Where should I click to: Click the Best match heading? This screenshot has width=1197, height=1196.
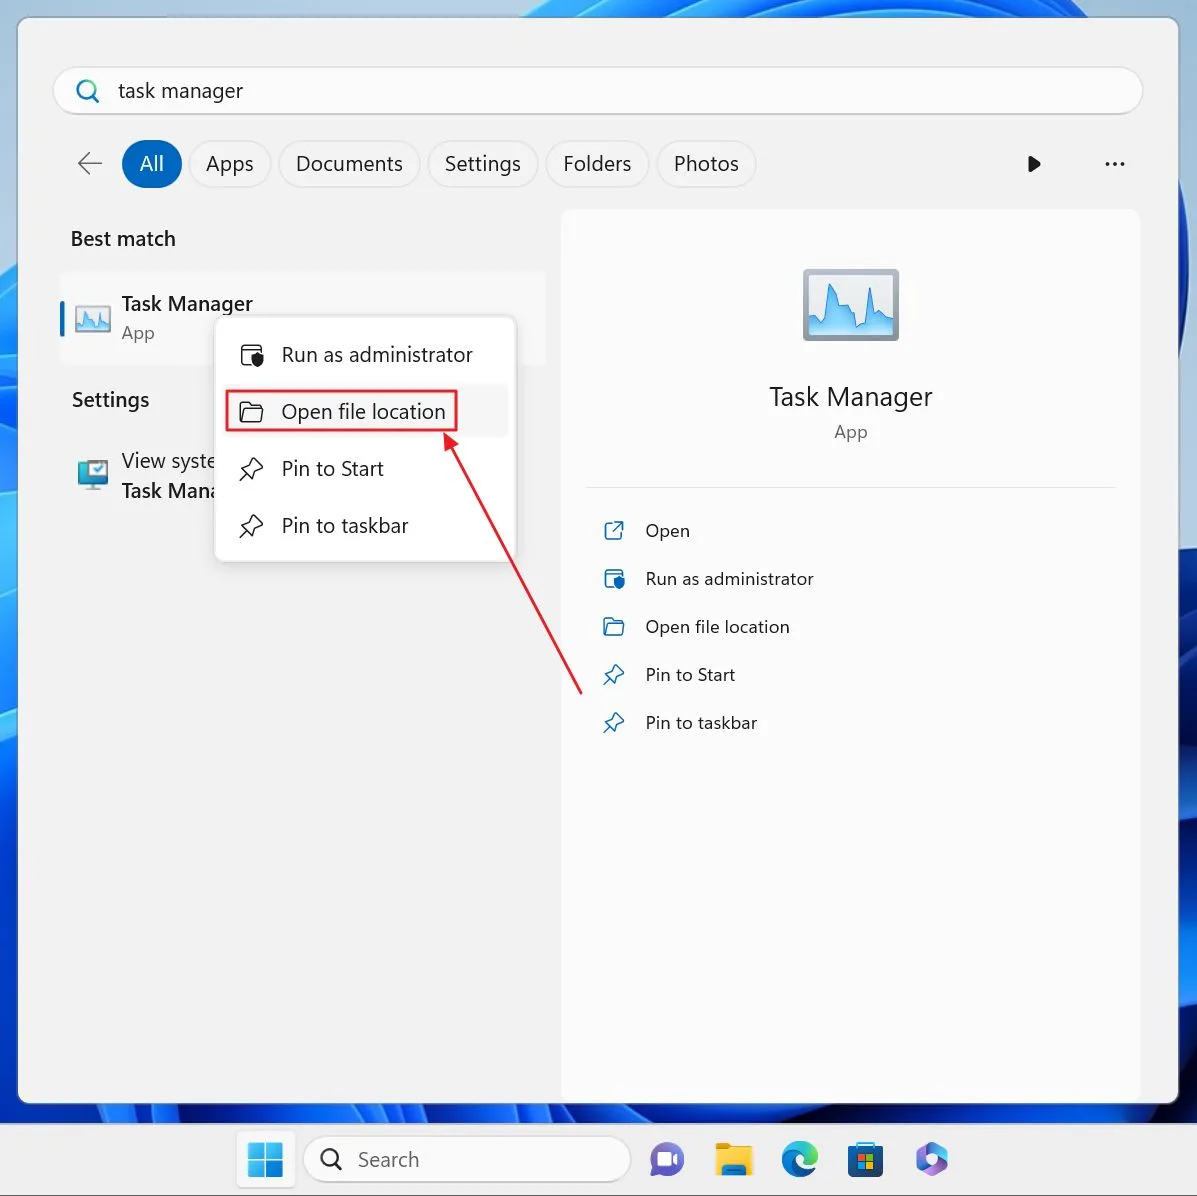pos(123,239)
